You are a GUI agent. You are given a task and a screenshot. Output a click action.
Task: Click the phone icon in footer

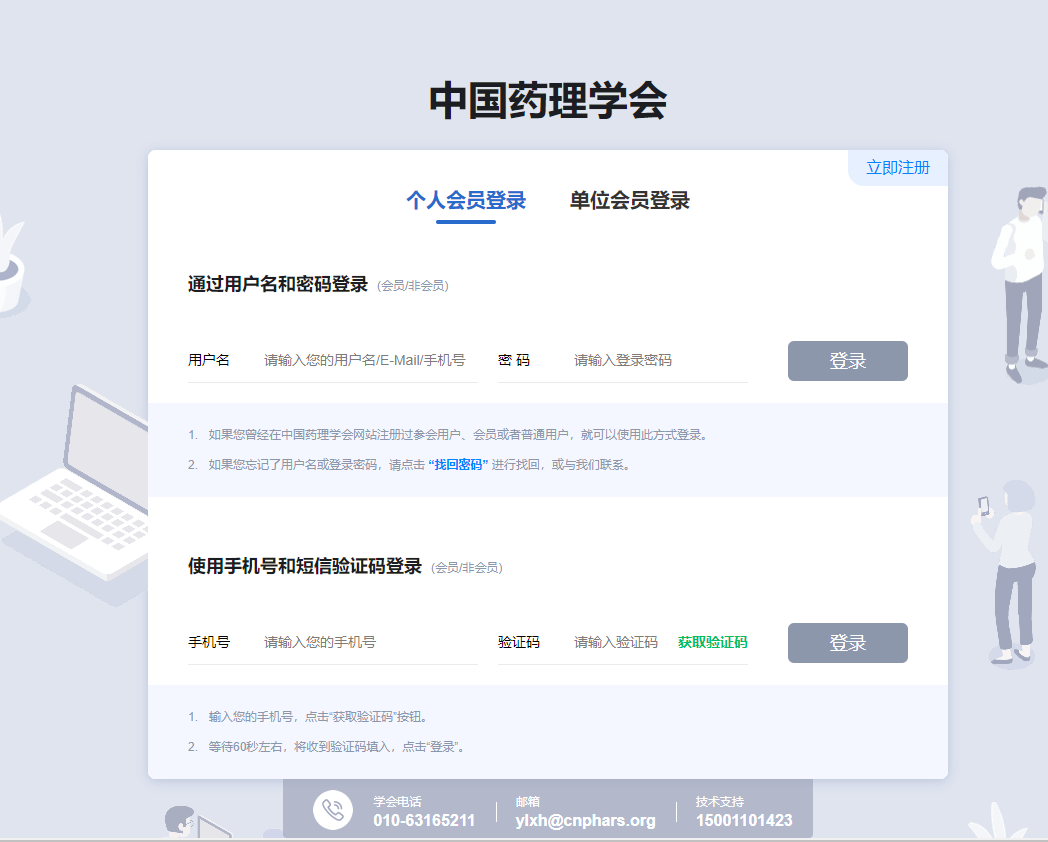pyautogui.click(x=333, y=810)
